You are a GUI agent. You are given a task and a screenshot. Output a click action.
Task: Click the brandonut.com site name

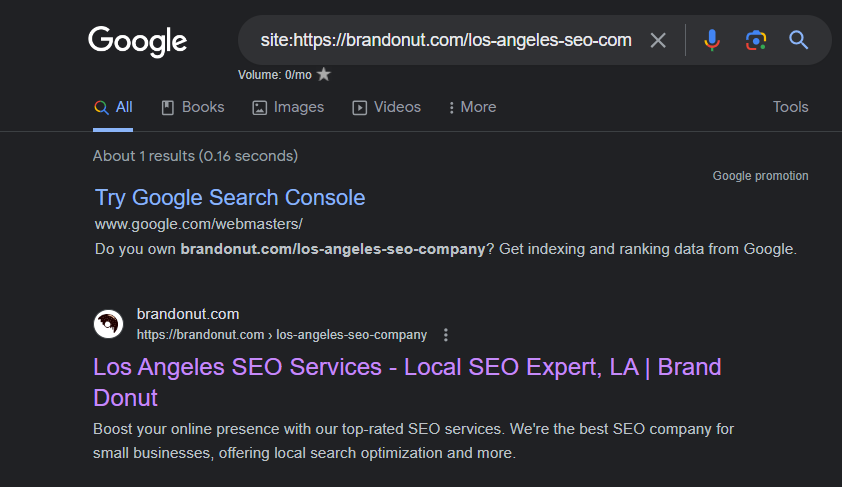[188, 314]
